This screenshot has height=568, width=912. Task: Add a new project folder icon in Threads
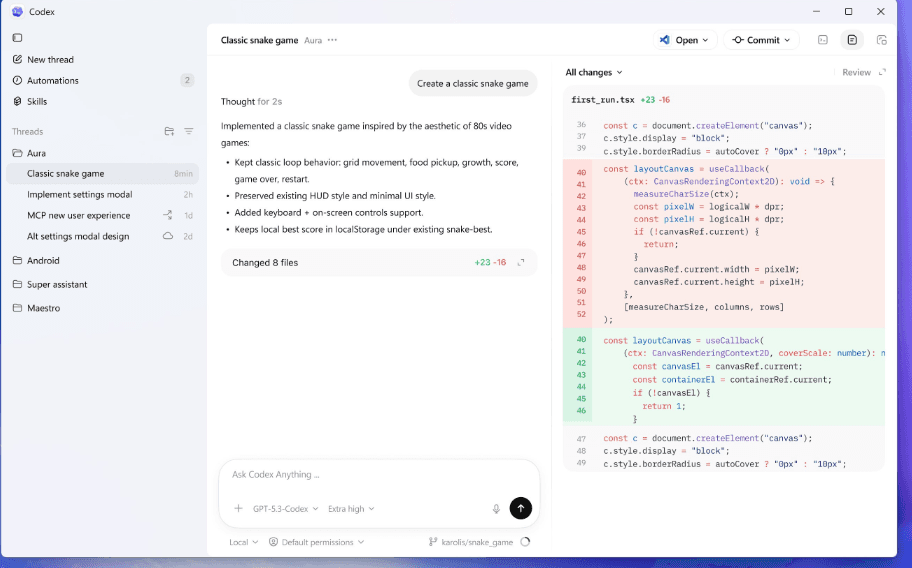pos(169,131)
